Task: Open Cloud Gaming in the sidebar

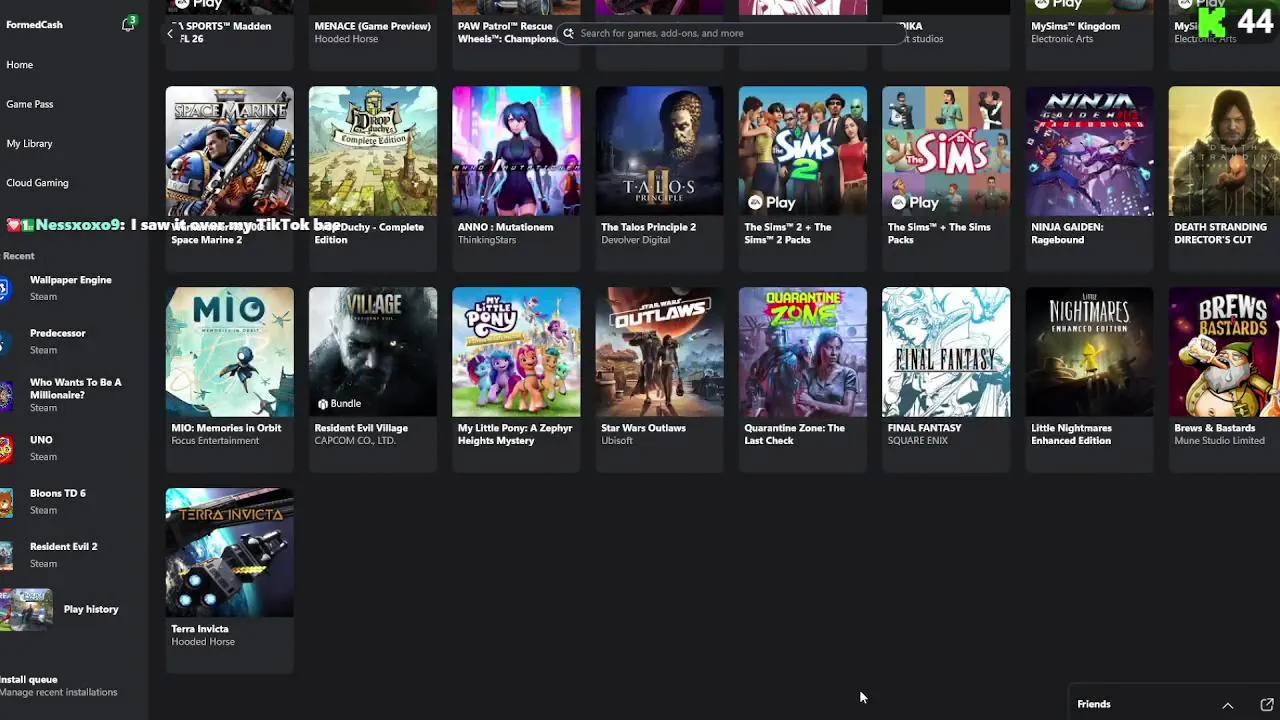Action: [37, 183]
